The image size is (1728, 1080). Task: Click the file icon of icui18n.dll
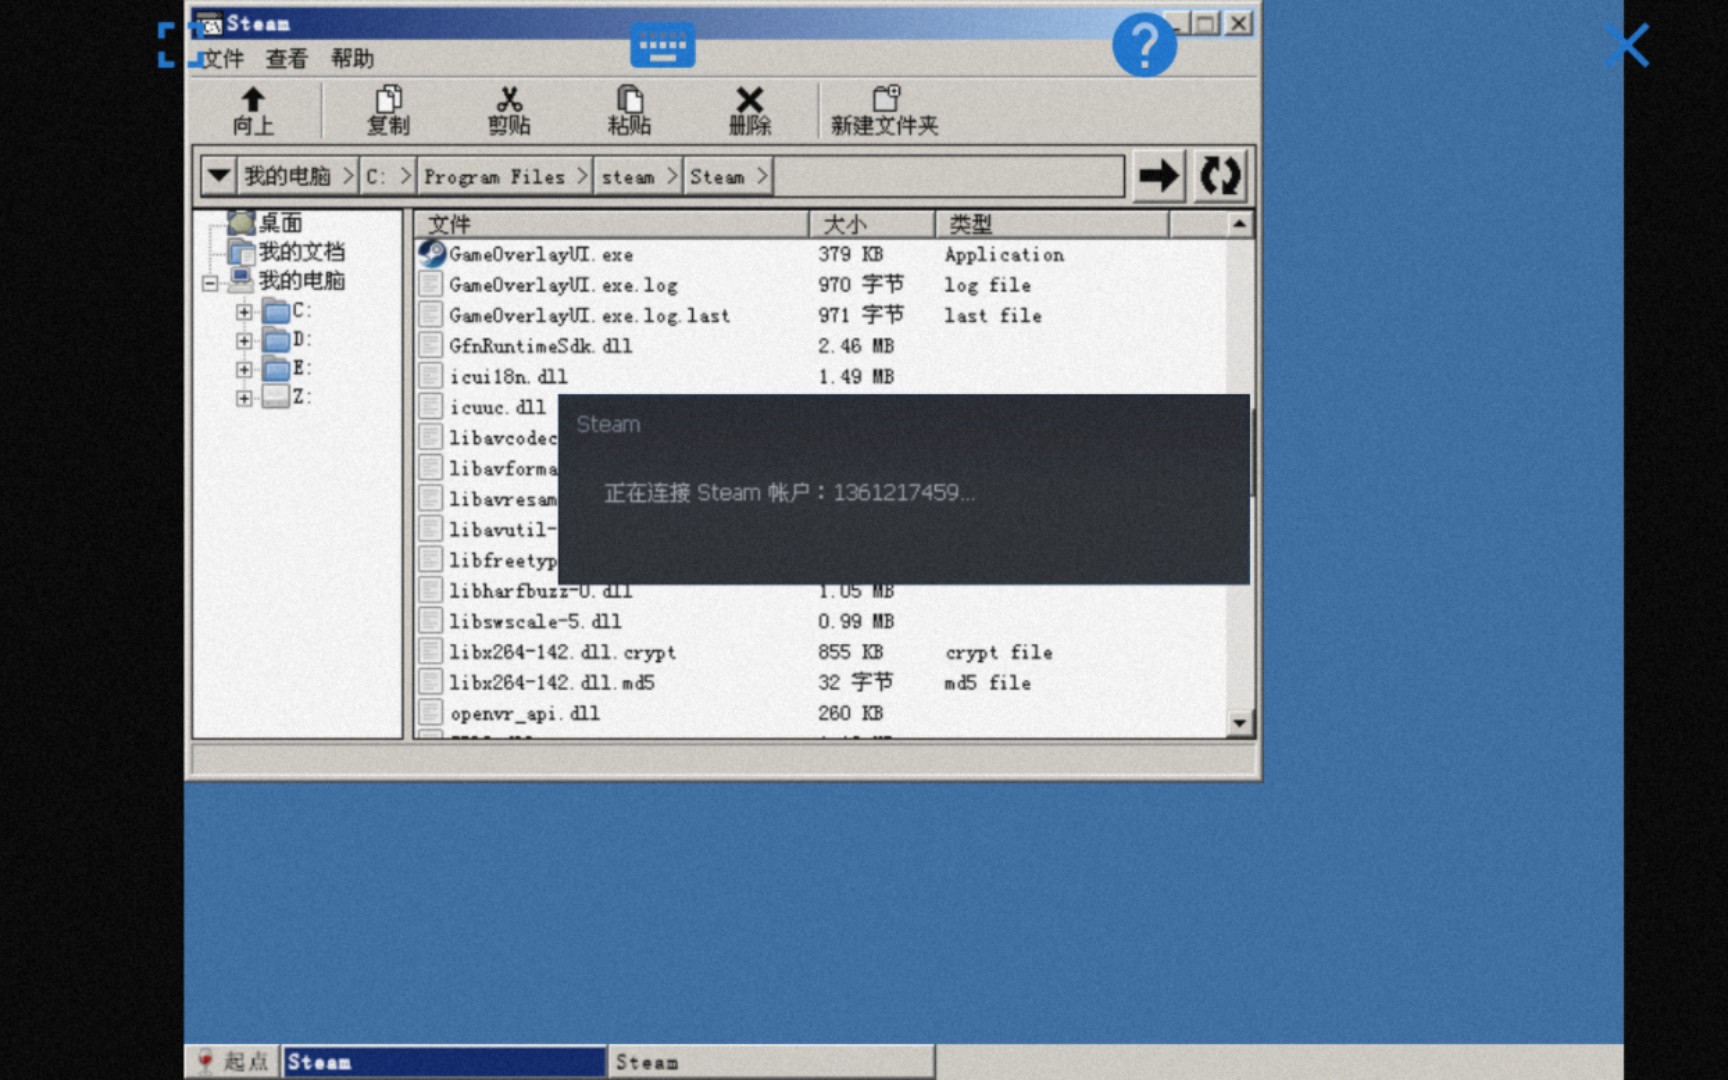tap(431, 376)
